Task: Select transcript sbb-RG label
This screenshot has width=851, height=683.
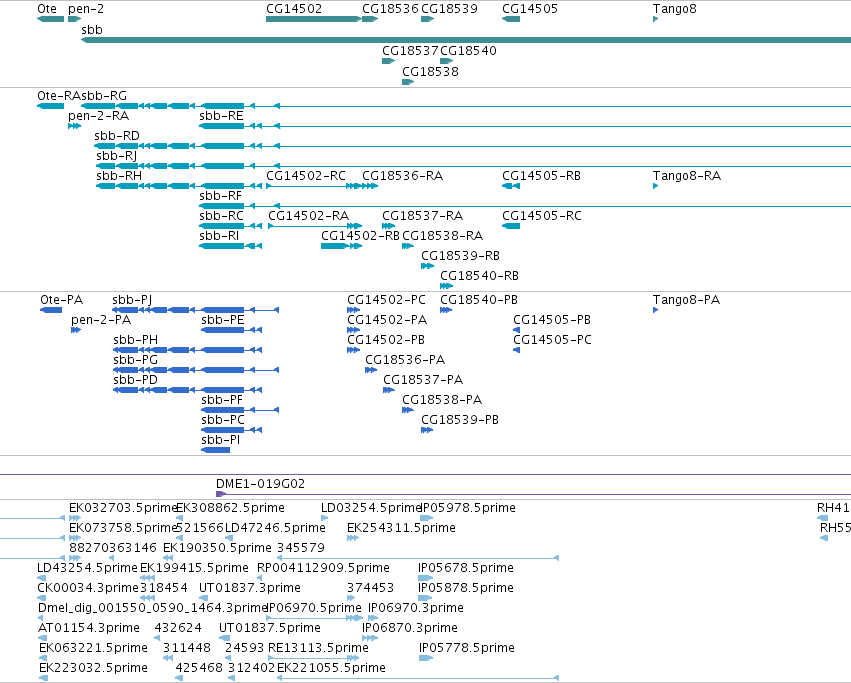Action: tap(104, 96)
